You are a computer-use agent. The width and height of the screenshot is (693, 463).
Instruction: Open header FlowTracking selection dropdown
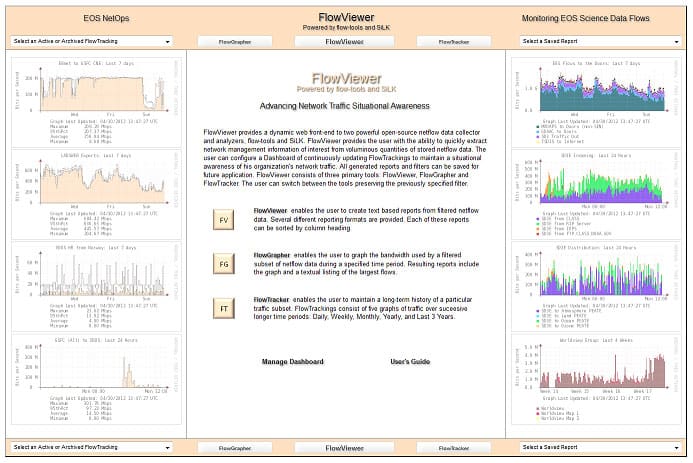[91, 41]
